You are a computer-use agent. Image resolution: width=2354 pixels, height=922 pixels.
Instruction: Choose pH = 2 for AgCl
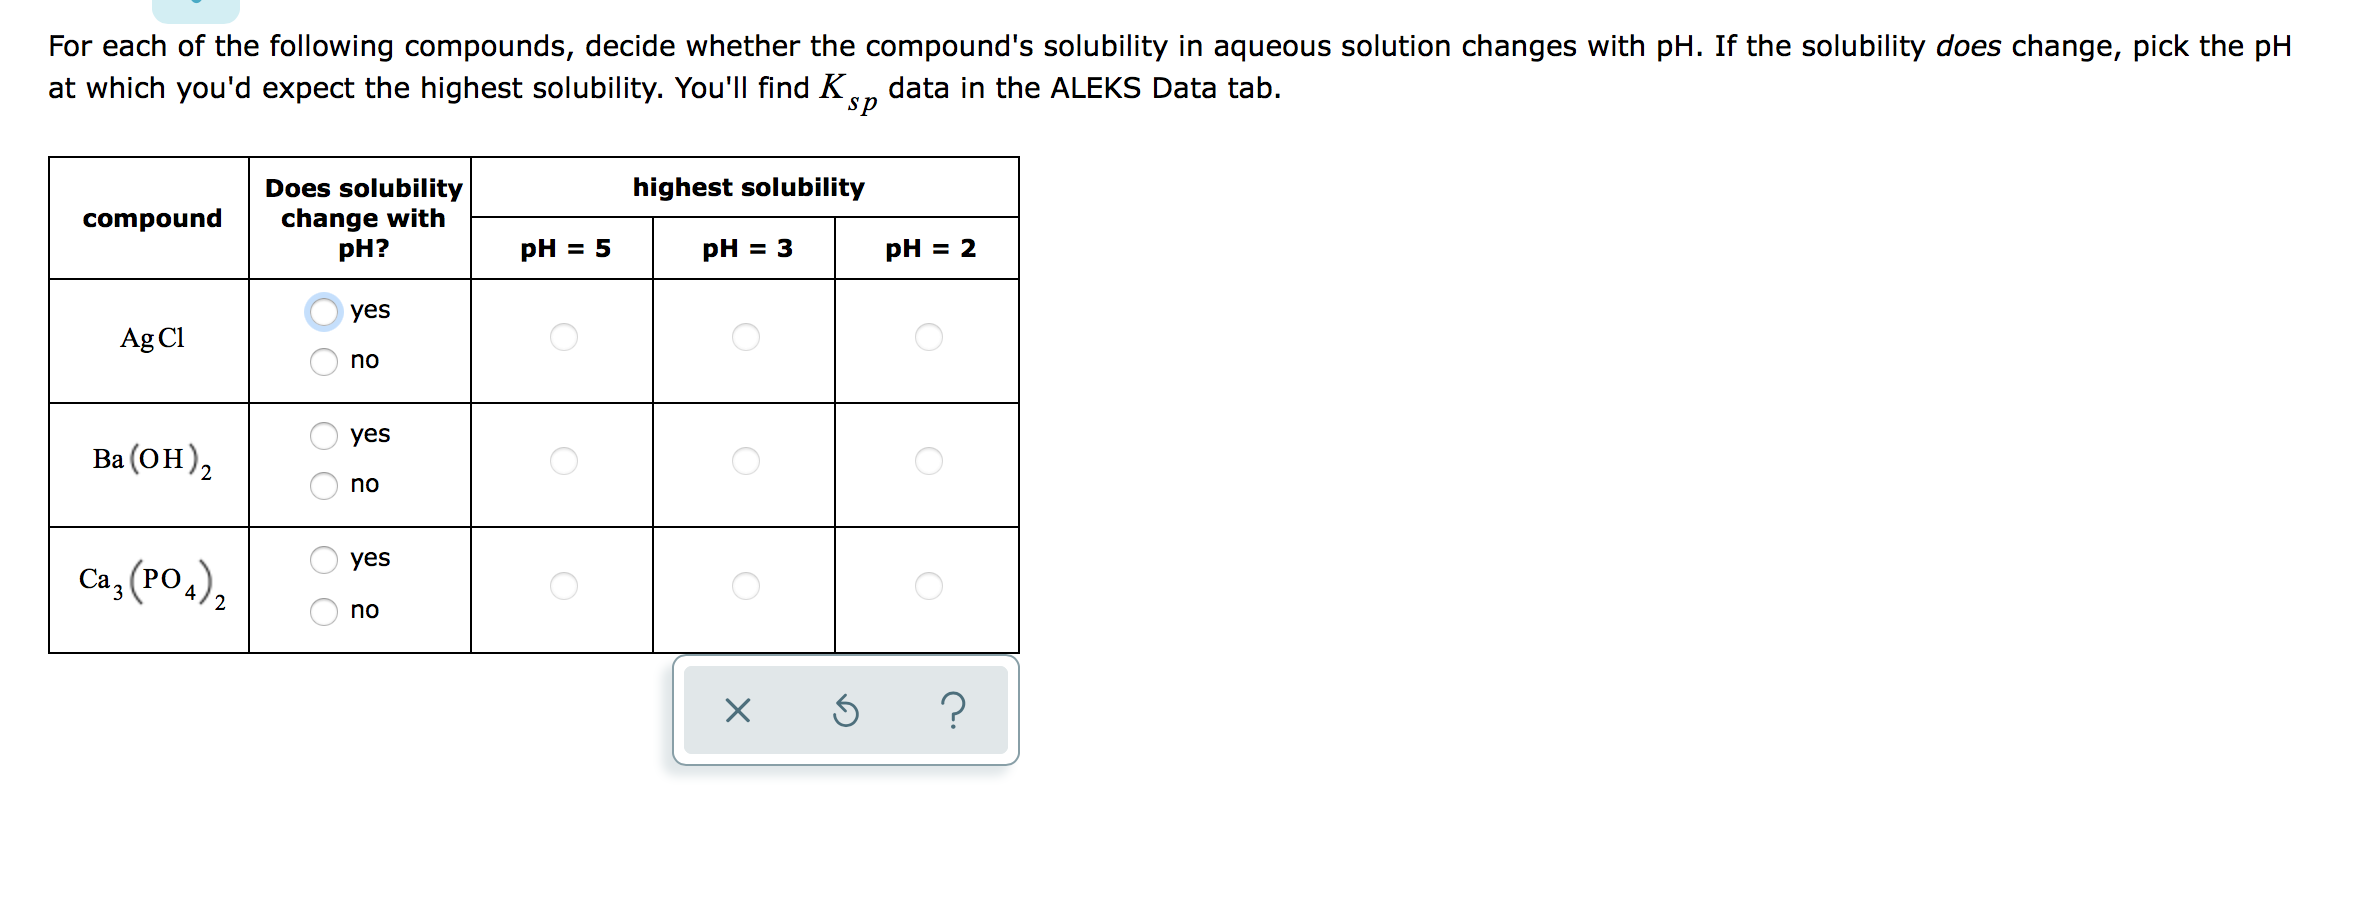pyautogui.click(x=928, y=338)
